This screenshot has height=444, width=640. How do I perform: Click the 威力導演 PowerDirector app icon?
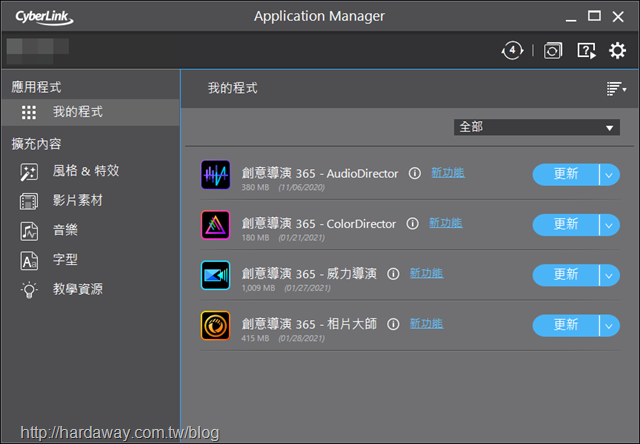(x=216, y=275)
